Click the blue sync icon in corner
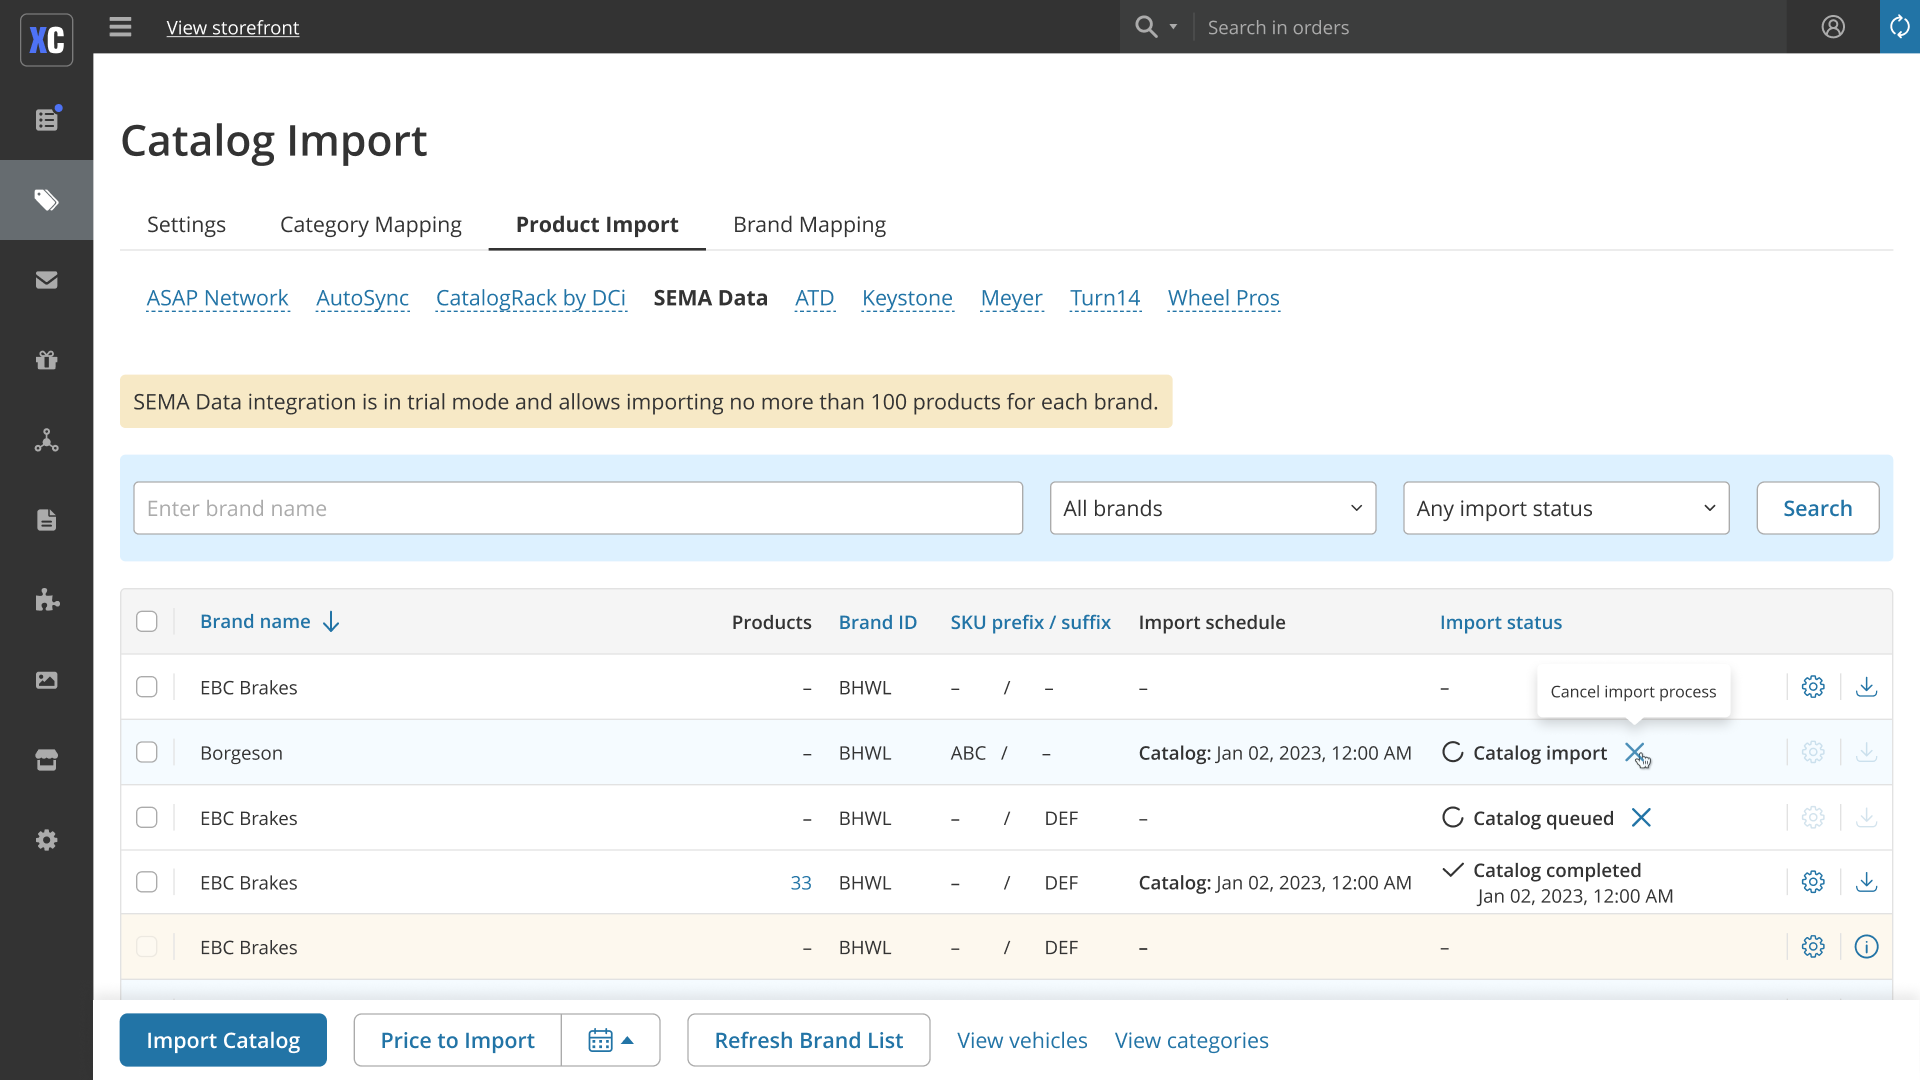This screenshot has width=1920, height=1080. click(x=1900, y=27)
